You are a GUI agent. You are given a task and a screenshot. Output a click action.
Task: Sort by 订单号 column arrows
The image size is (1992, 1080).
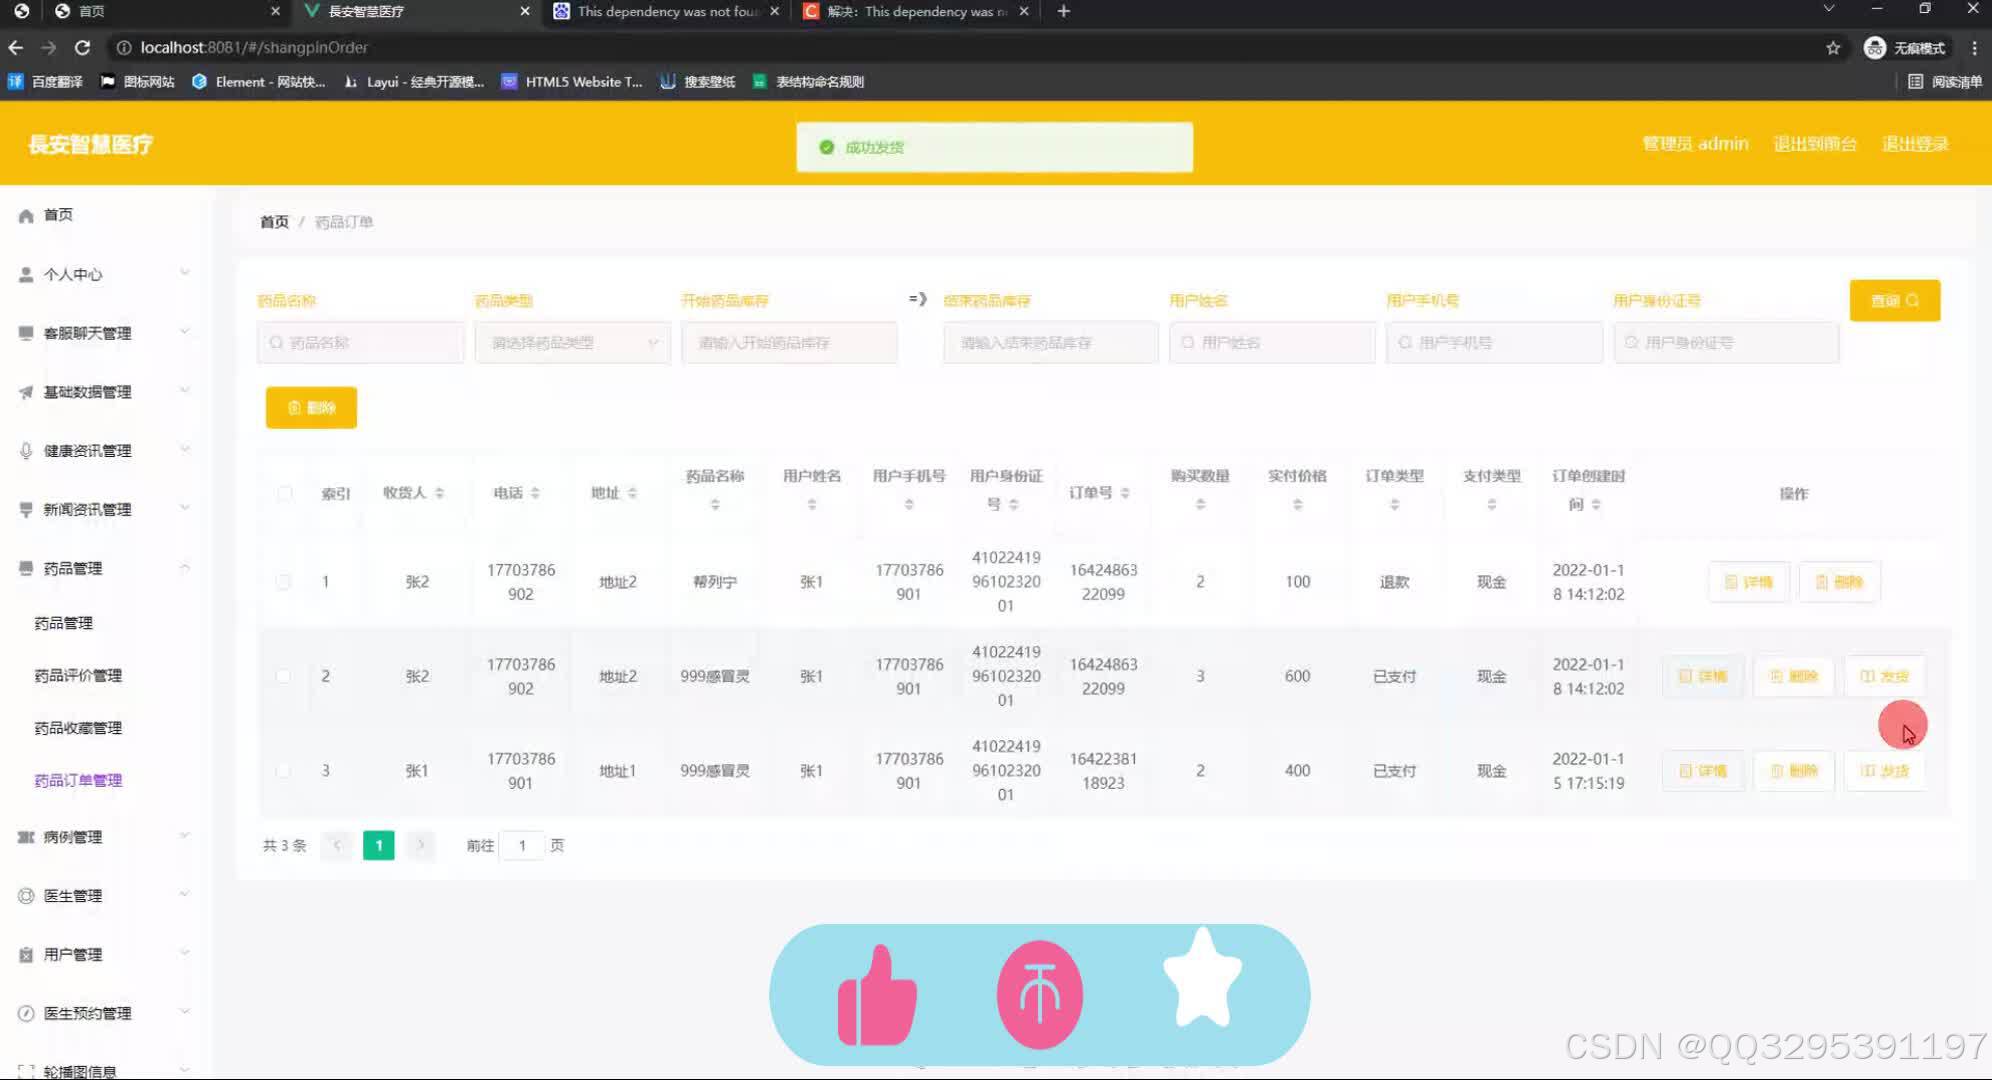[x=1125, y=493]
